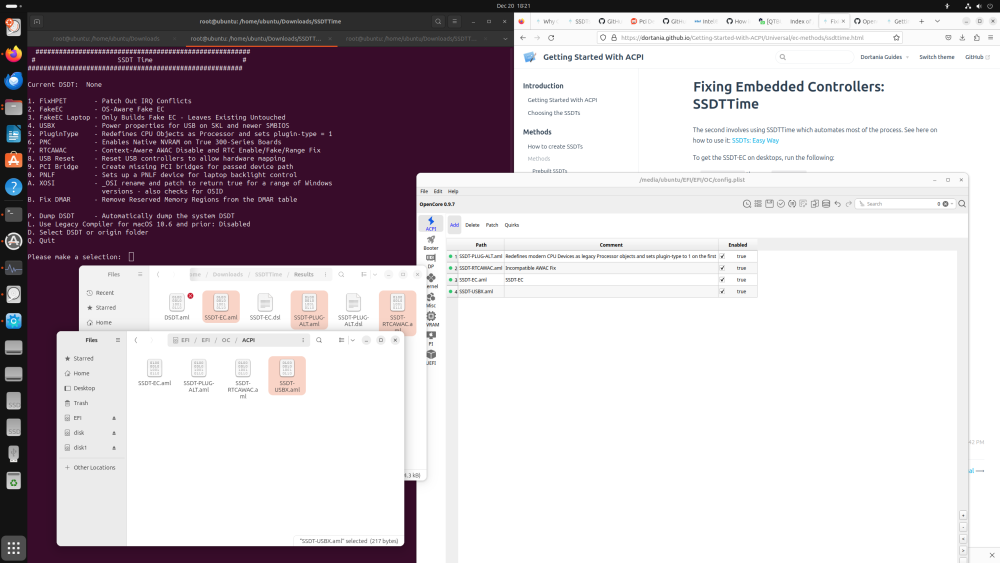Viewport: 1000px width, 563px height.
Task: Open Thunderbird from the Ubuntu dock
Action: click(x=13, y=80)
